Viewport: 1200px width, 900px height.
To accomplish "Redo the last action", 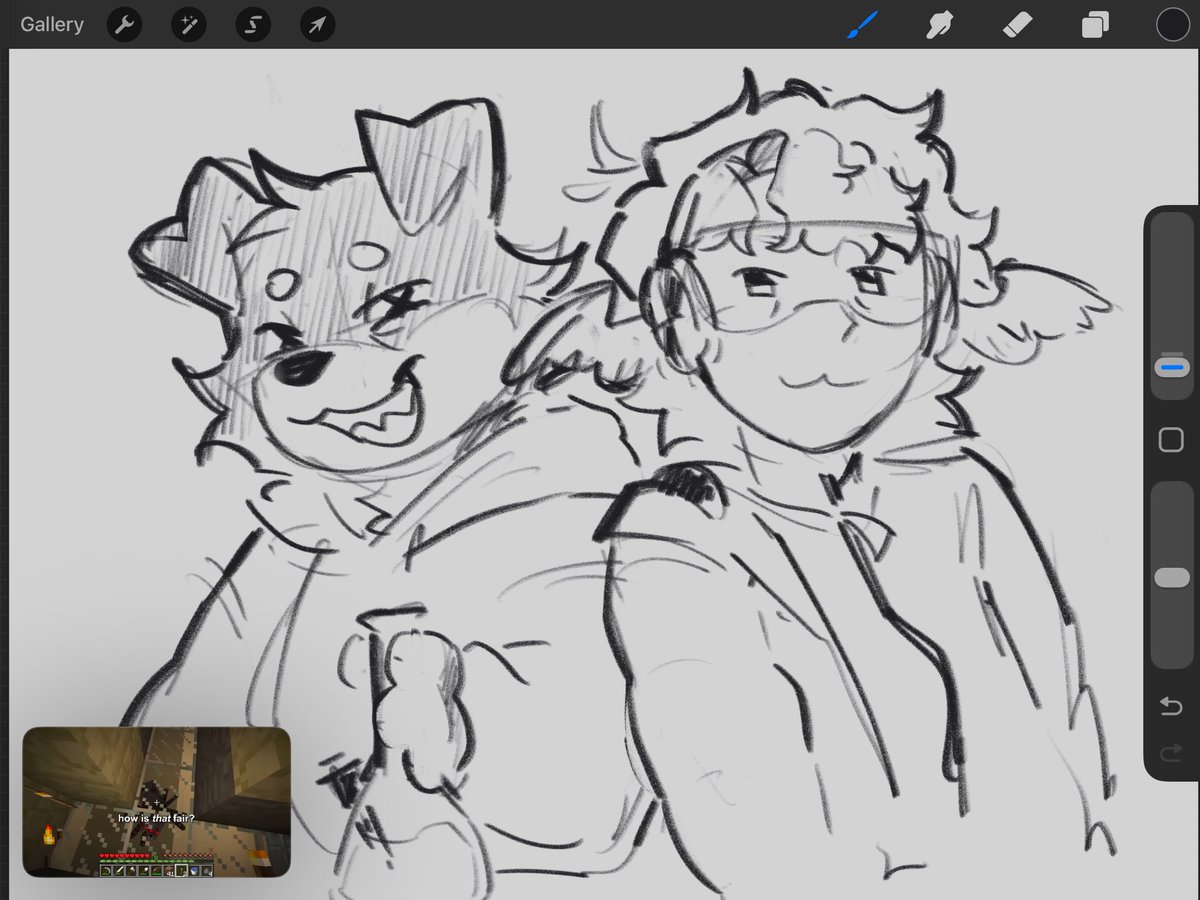I will [x=1171, y=753].
